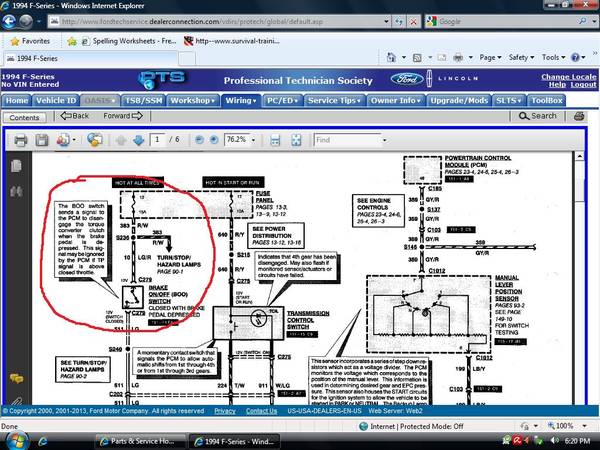Click the PDF fit one full page icon

click(296, 140)
